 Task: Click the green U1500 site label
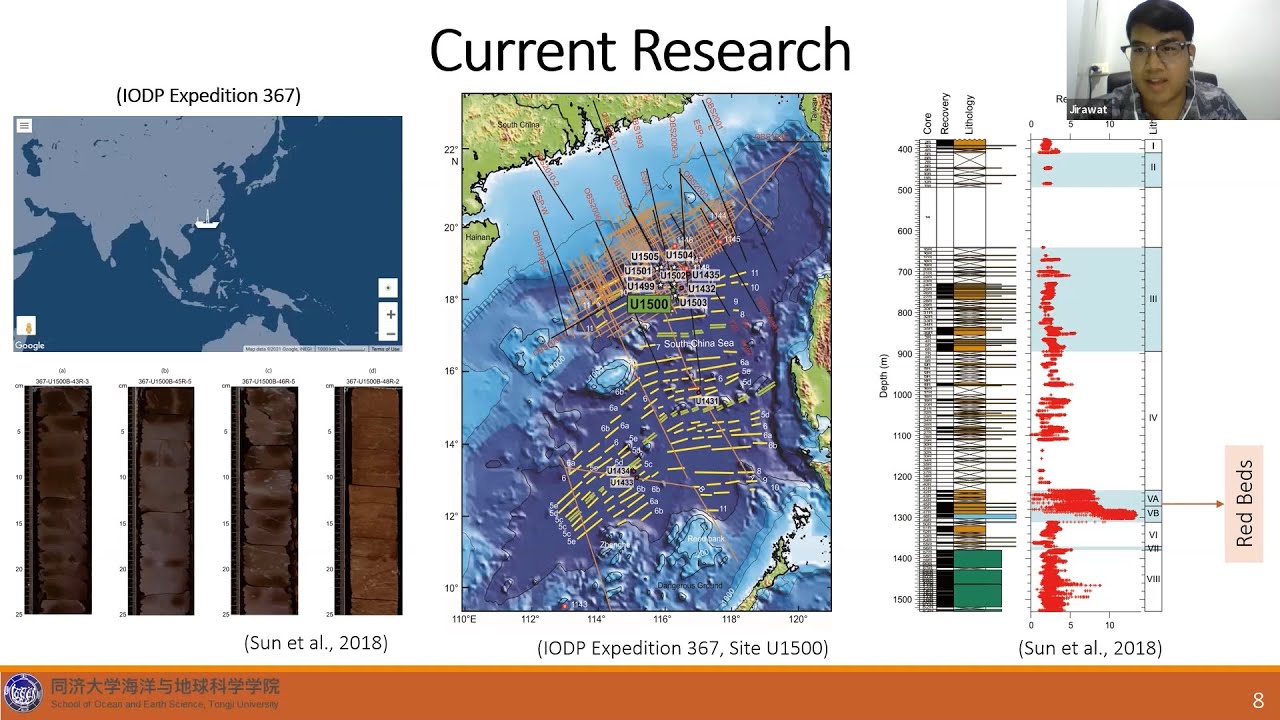point(649,304)
